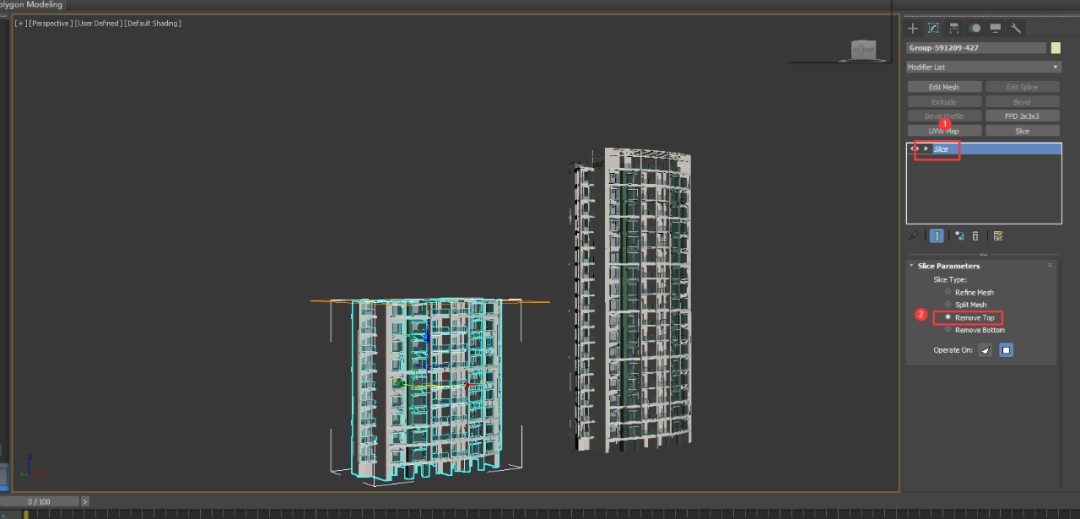The image size is (1080, 519).
Task: Open Configure Modifier Sets icon
Action: [999, 236]
